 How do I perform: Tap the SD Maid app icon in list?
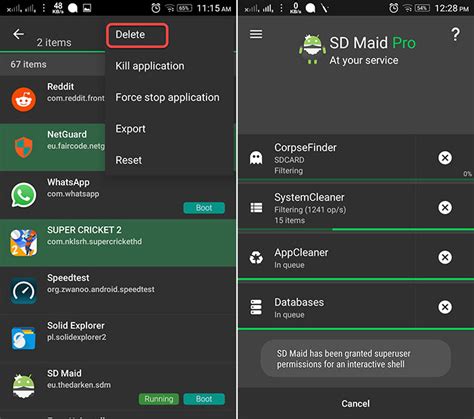[24, 386]
